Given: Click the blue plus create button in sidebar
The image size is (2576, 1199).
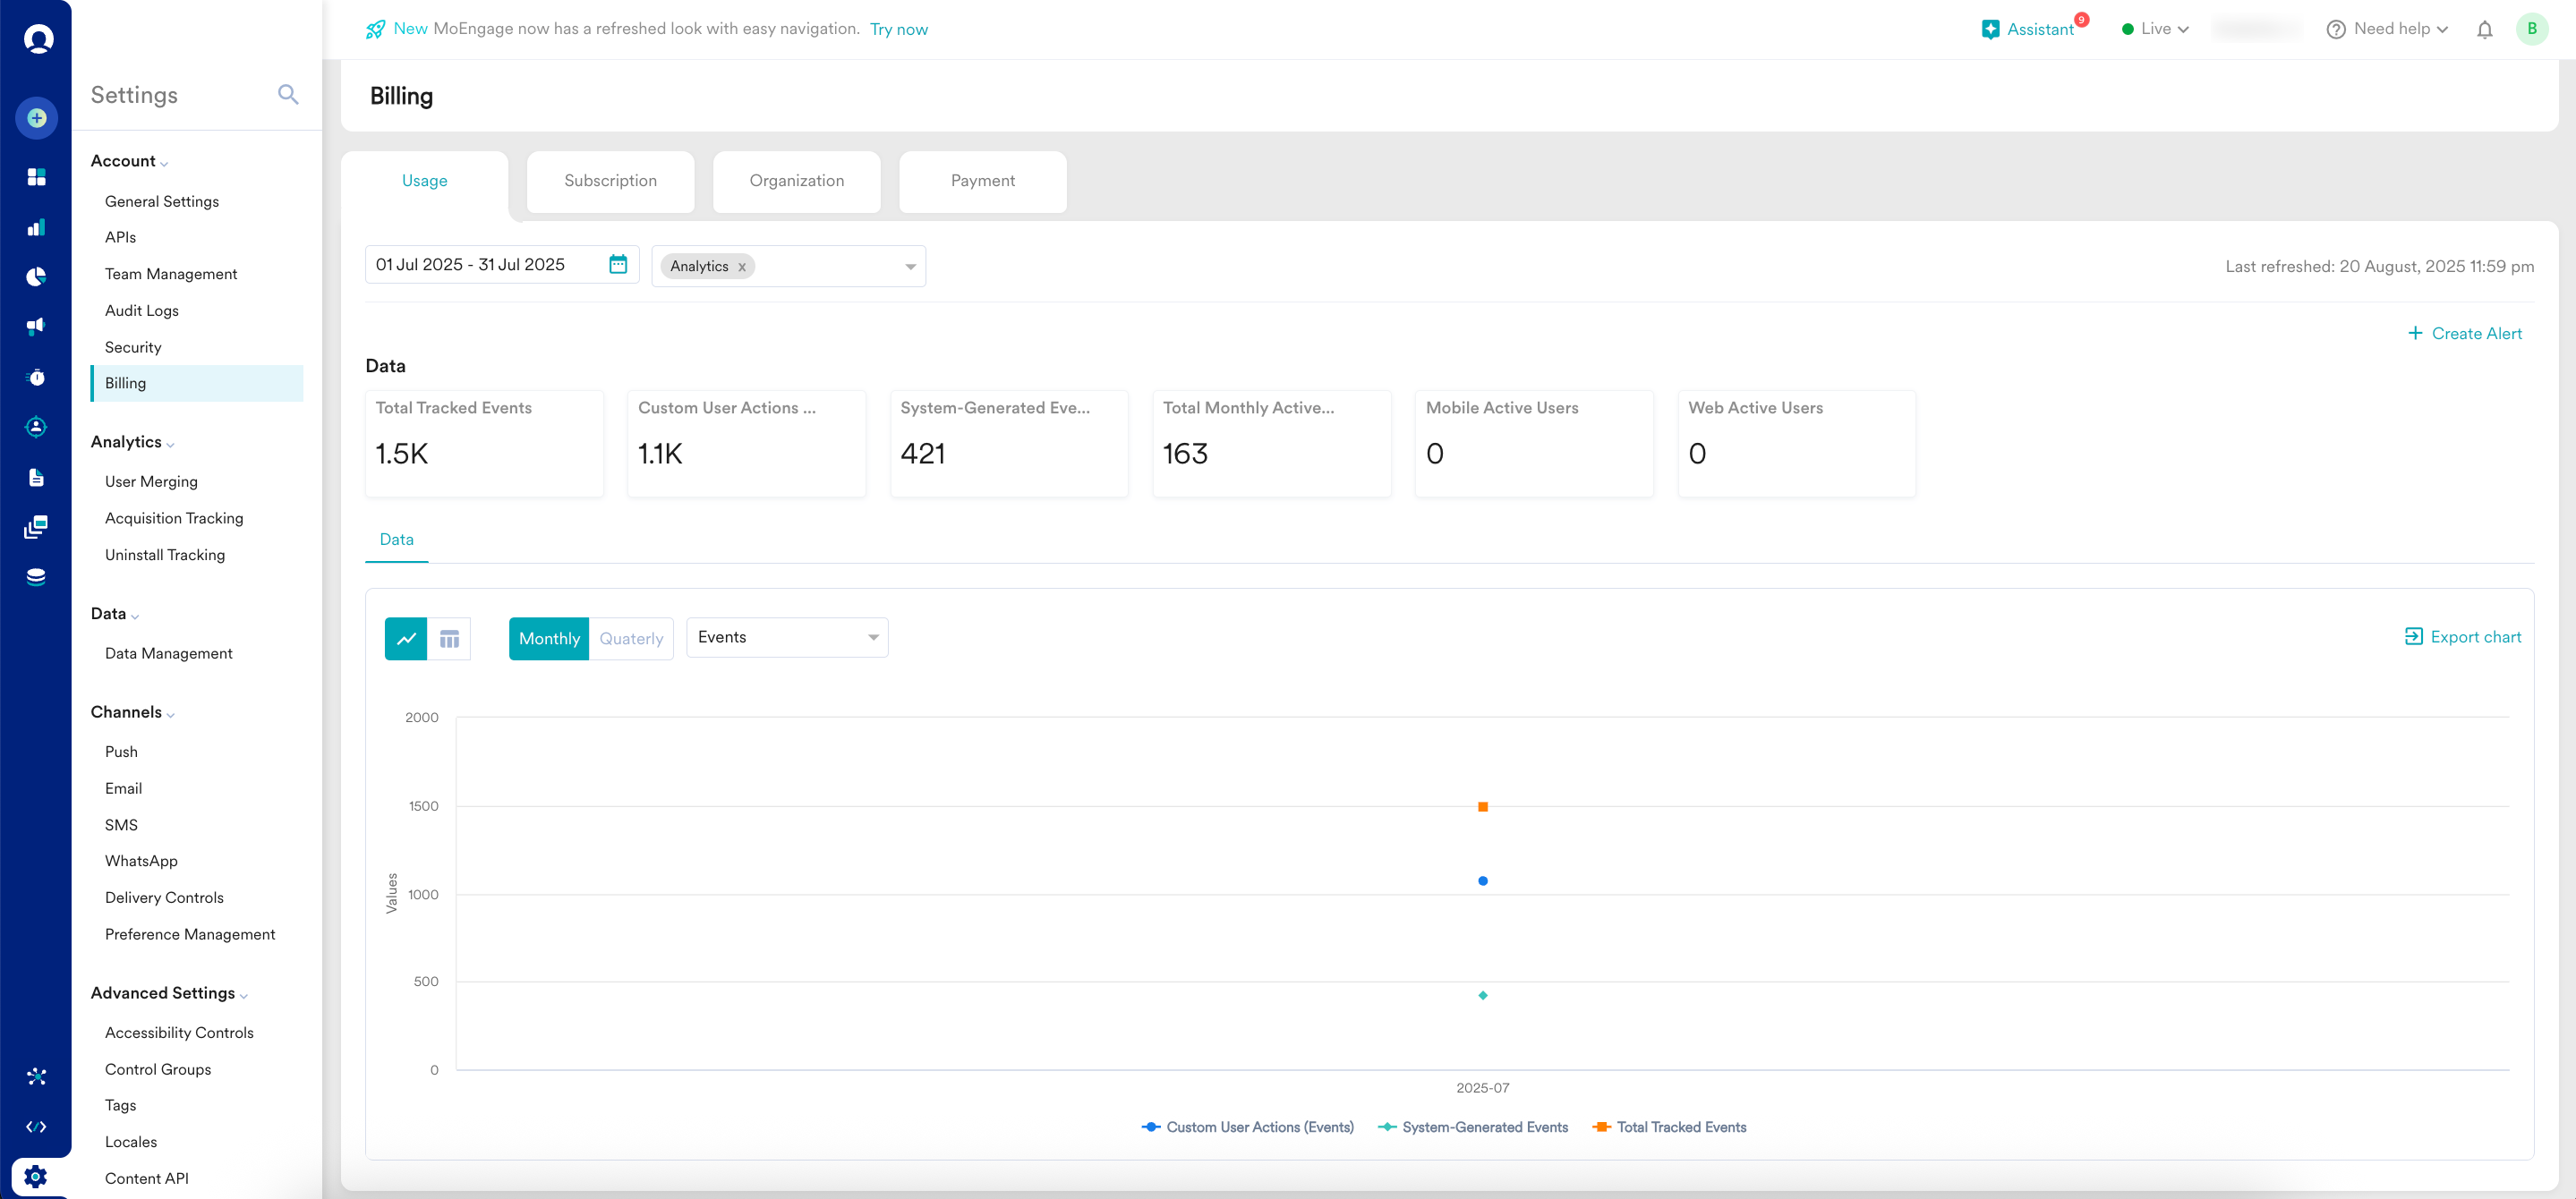Looking at the screenshot, I should (x=37, y=118).
